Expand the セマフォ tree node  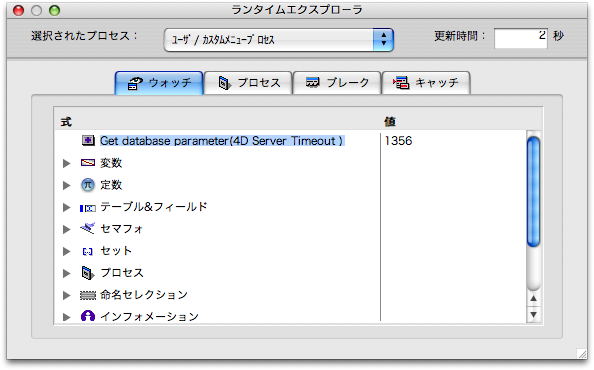pos(67,229)
